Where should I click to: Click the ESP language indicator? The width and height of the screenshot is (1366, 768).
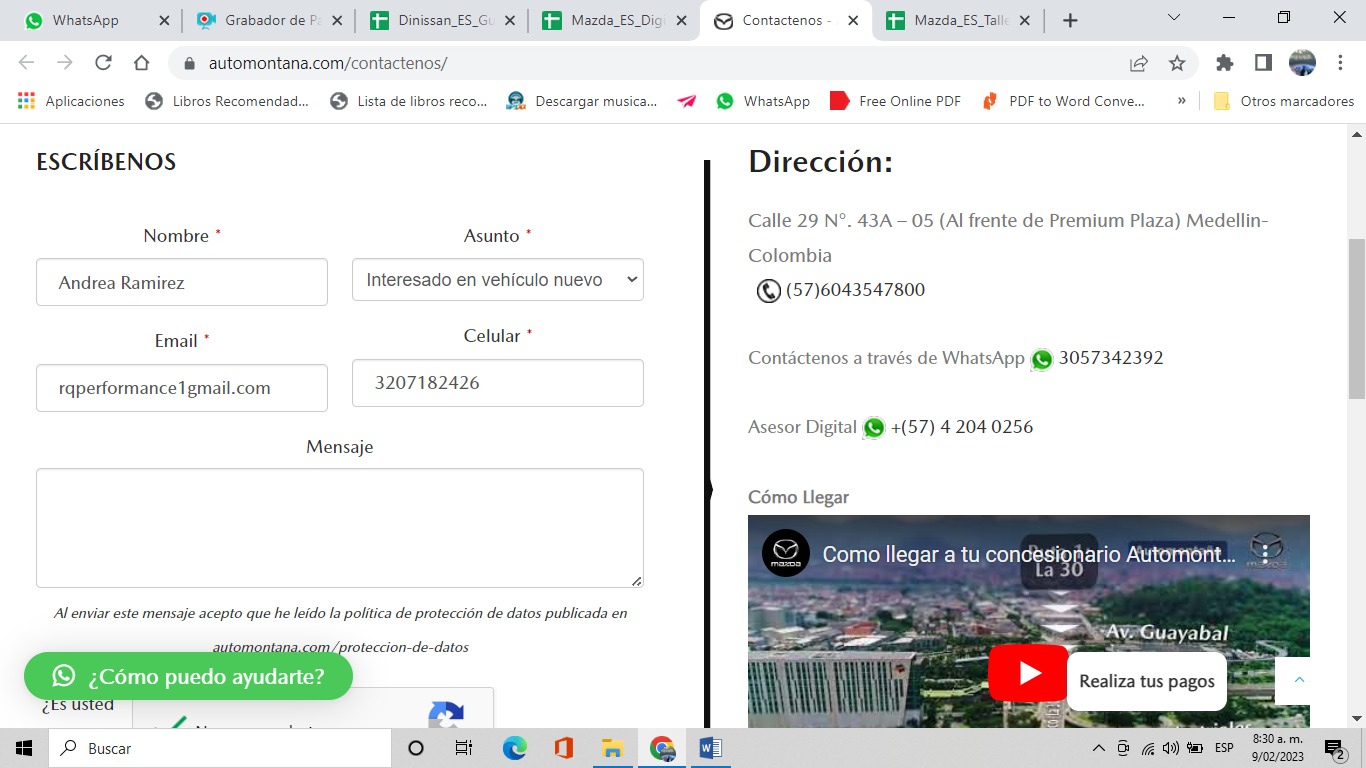(1224, 748)
